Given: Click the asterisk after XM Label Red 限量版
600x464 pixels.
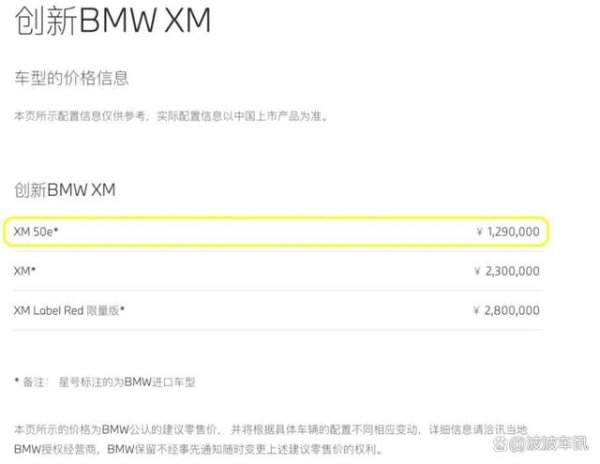Looking at the screenshot, I should click(x=122, y=308).
